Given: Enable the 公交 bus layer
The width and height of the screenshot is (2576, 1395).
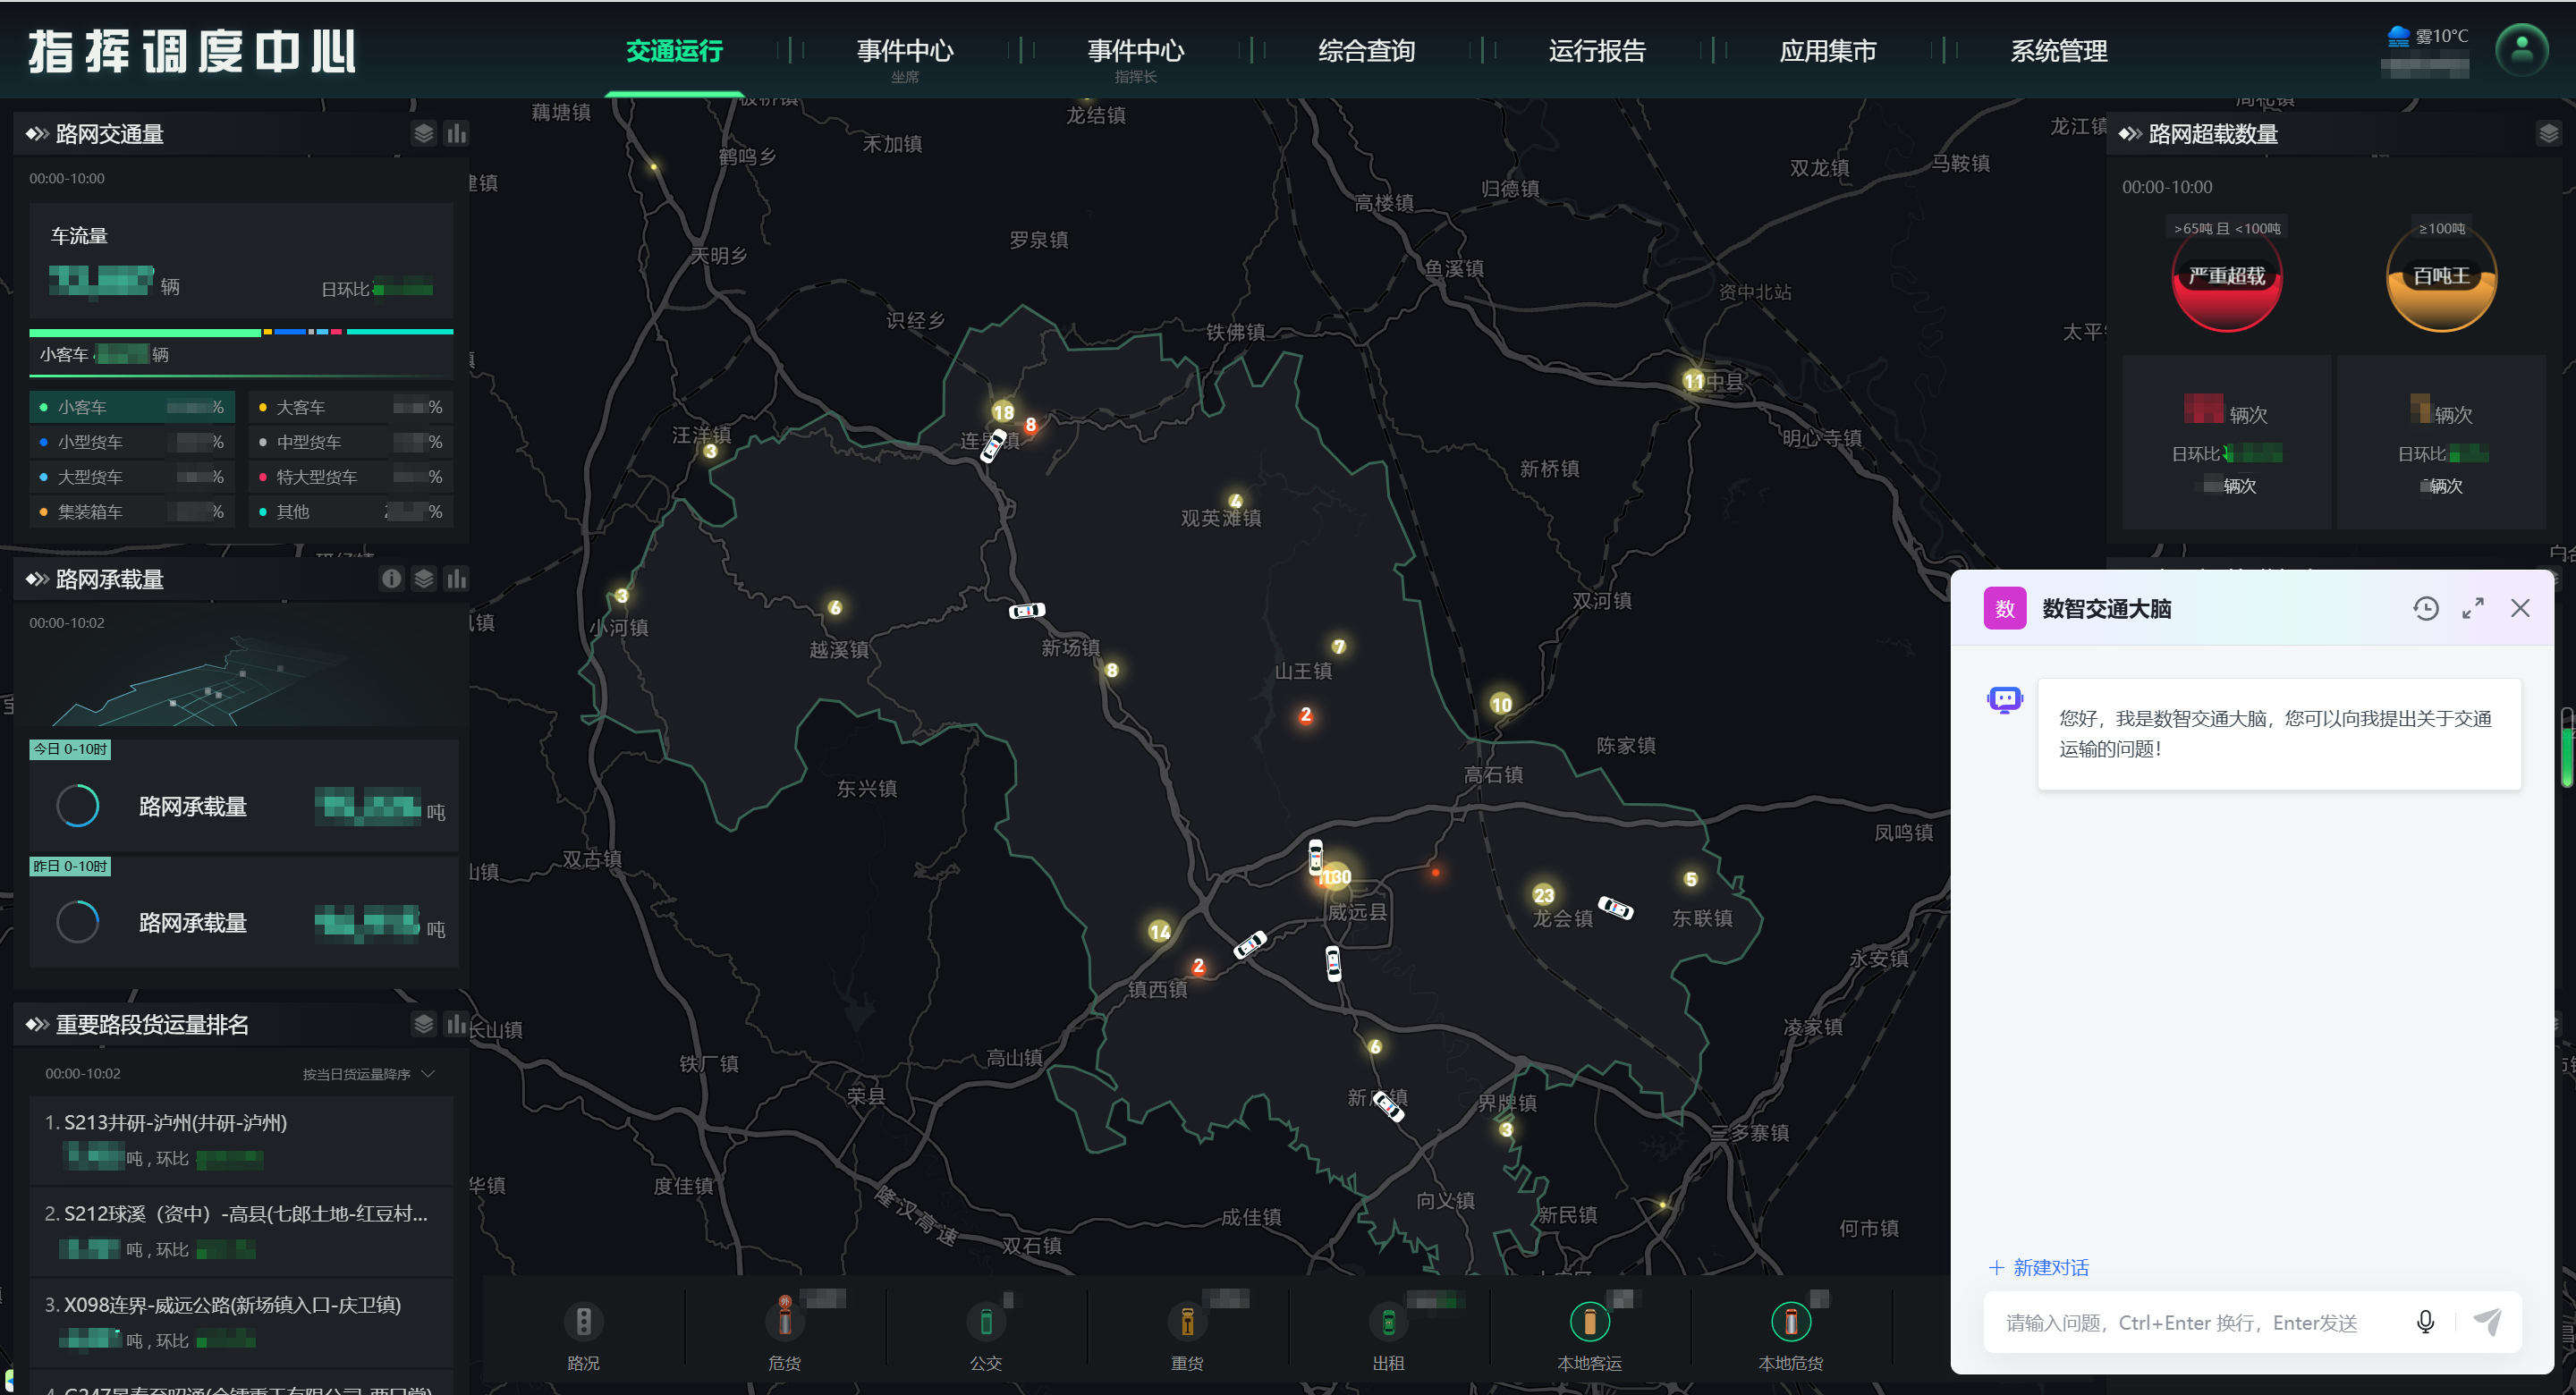Looking at the screenshot, I should pos(985,1322).
